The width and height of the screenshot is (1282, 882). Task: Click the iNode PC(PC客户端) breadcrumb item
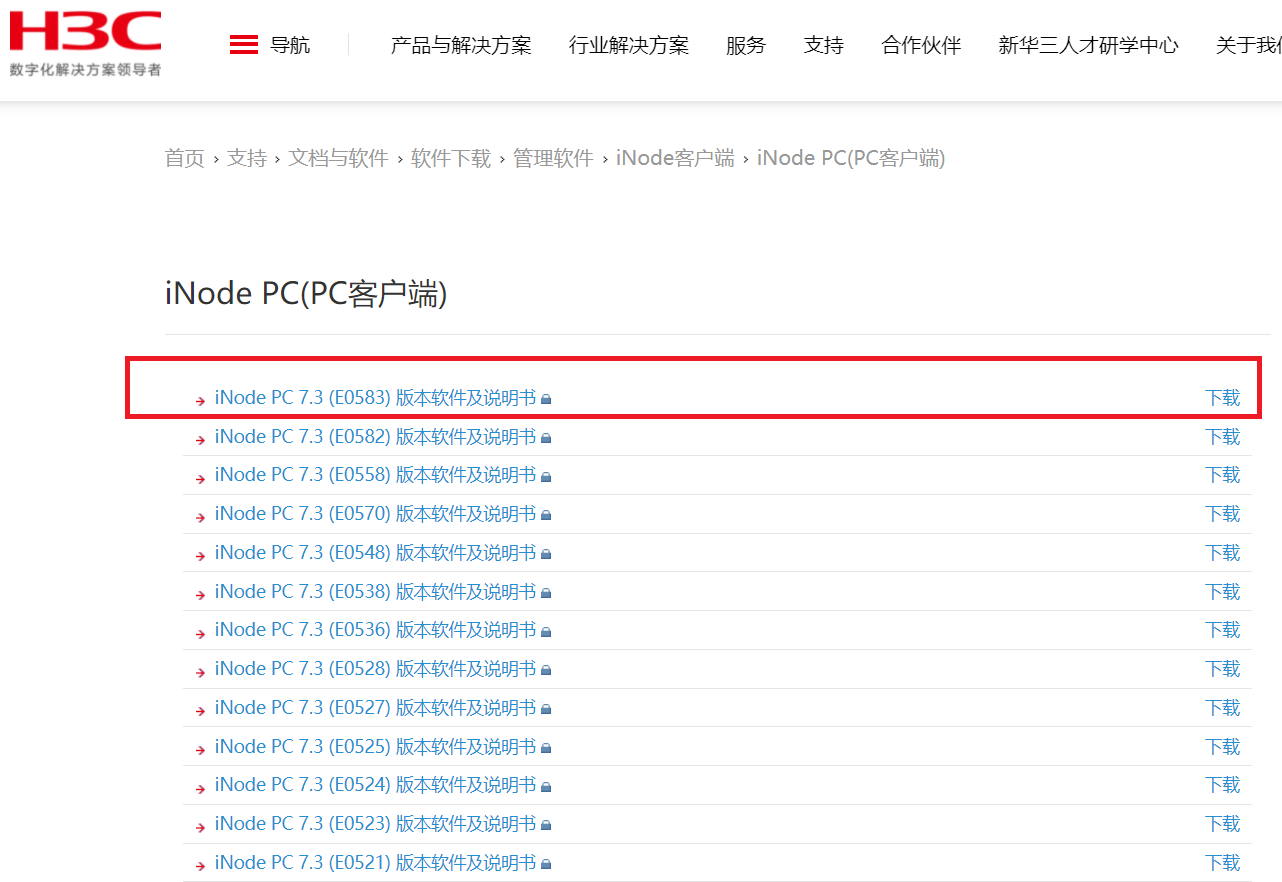click(851, 158)
